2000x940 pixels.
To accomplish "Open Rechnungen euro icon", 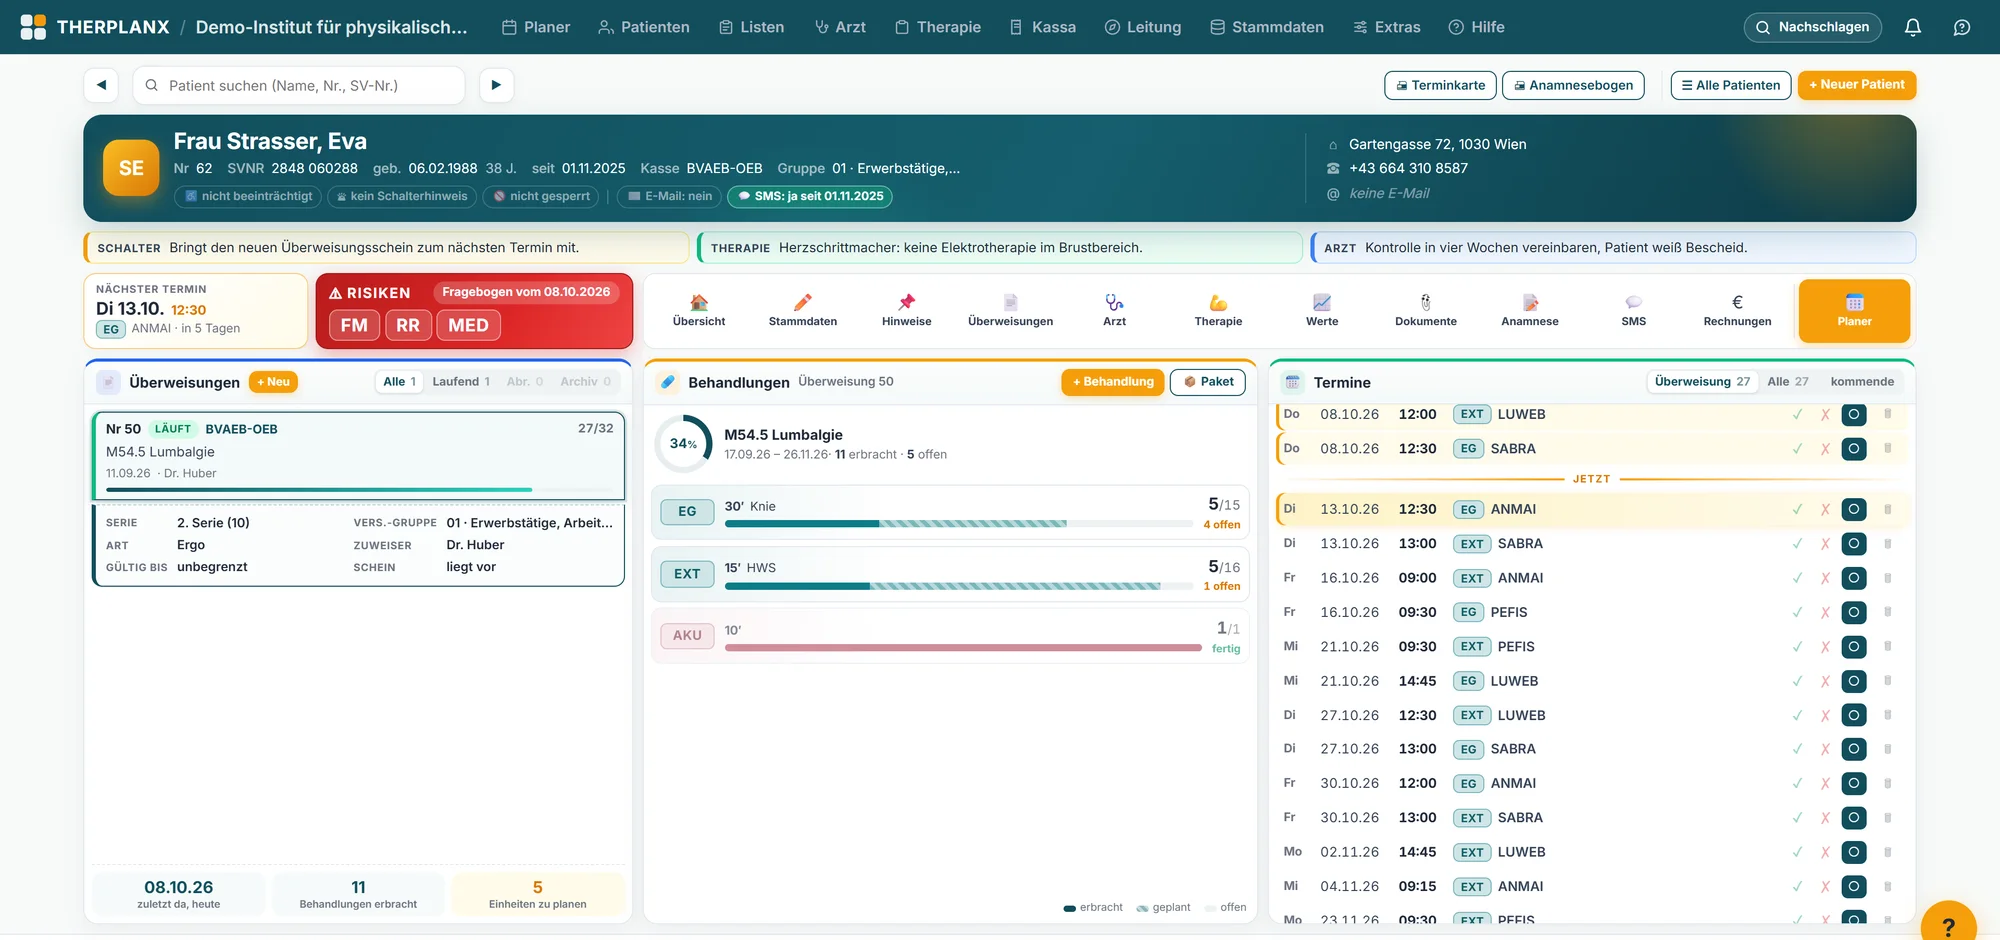I will coord(1738,302).
